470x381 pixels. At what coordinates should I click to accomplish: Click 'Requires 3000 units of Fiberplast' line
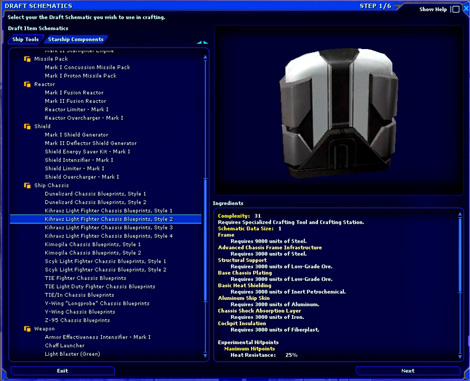click(275, 330)
